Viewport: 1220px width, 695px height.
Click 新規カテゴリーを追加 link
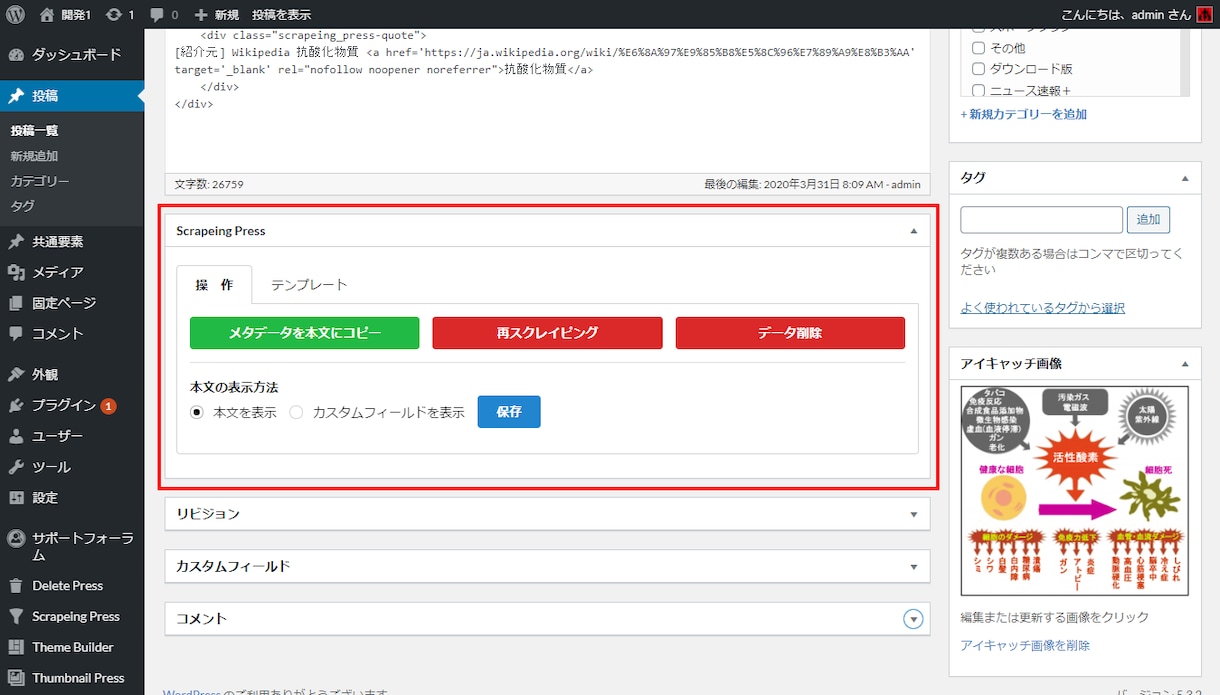[1024, 114]
